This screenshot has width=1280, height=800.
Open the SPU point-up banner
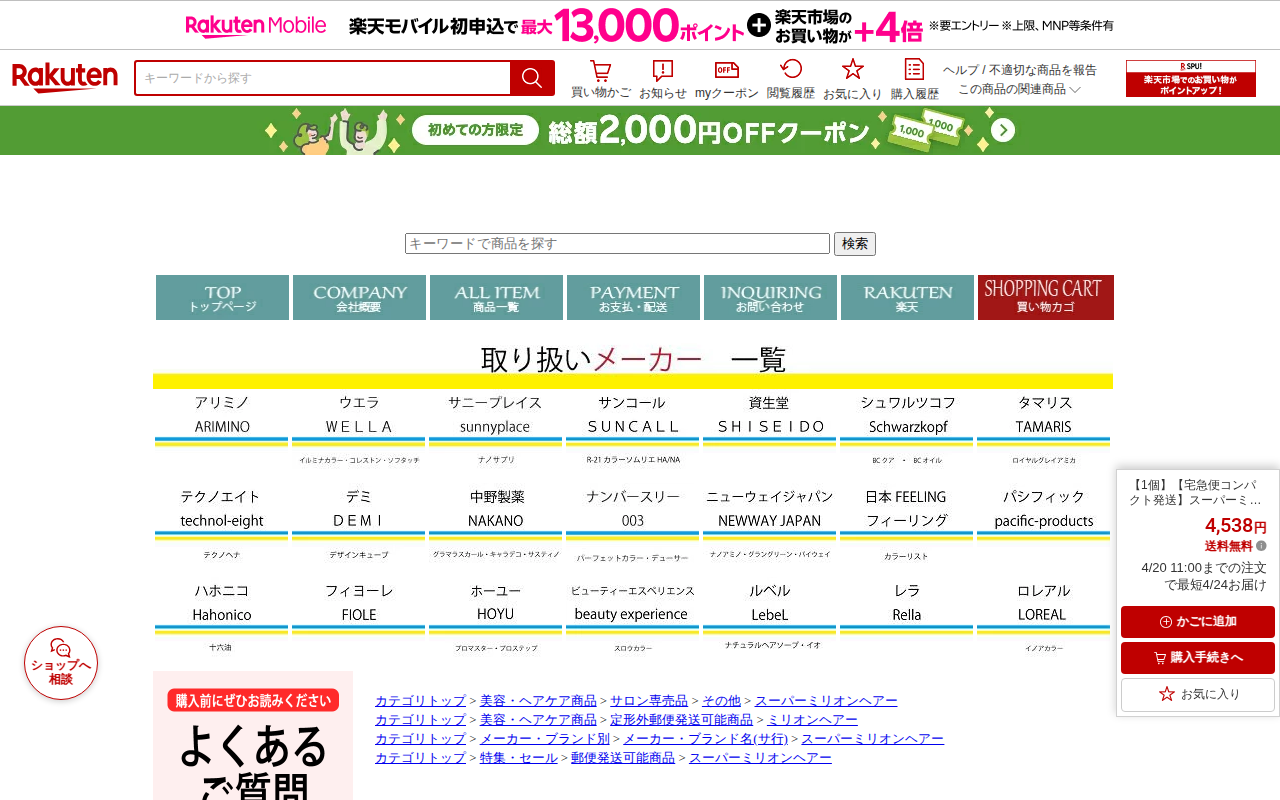1191,78
